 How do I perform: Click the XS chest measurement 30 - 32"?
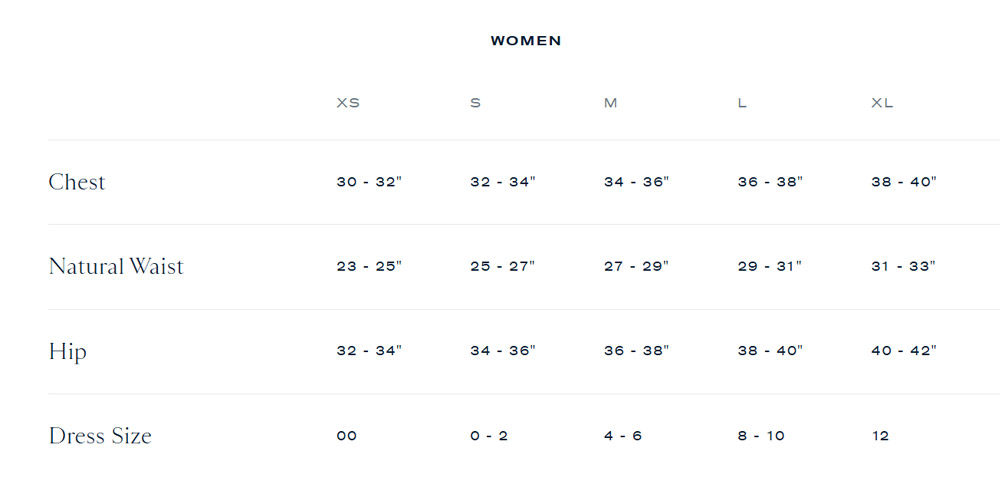pos(369,182)
